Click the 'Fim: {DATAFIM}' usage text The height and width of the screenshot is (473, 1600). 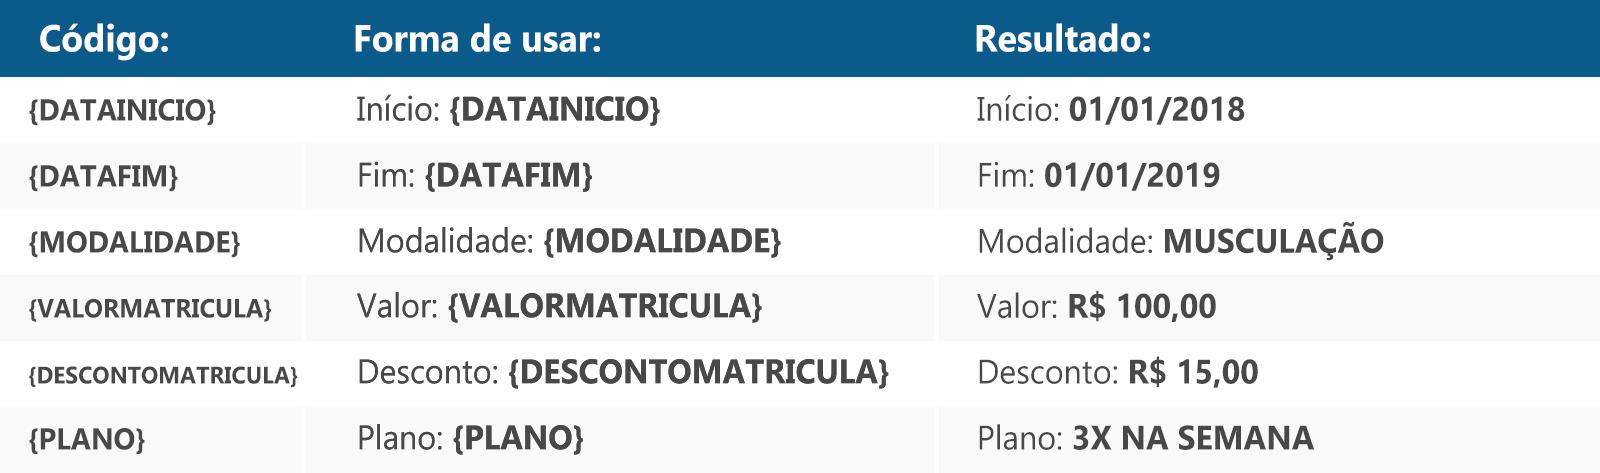475,175
